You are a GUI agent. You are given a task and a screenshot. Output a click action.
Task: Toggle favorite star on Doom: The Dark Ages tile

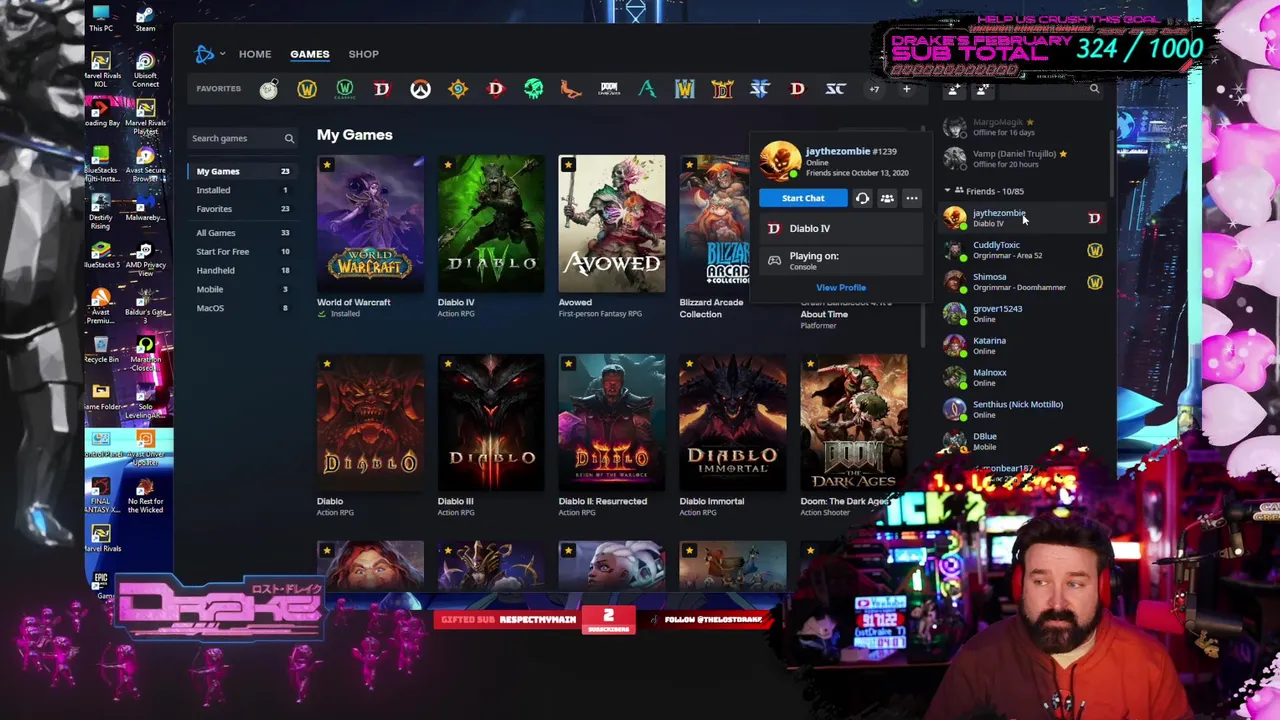click(810, 364)
